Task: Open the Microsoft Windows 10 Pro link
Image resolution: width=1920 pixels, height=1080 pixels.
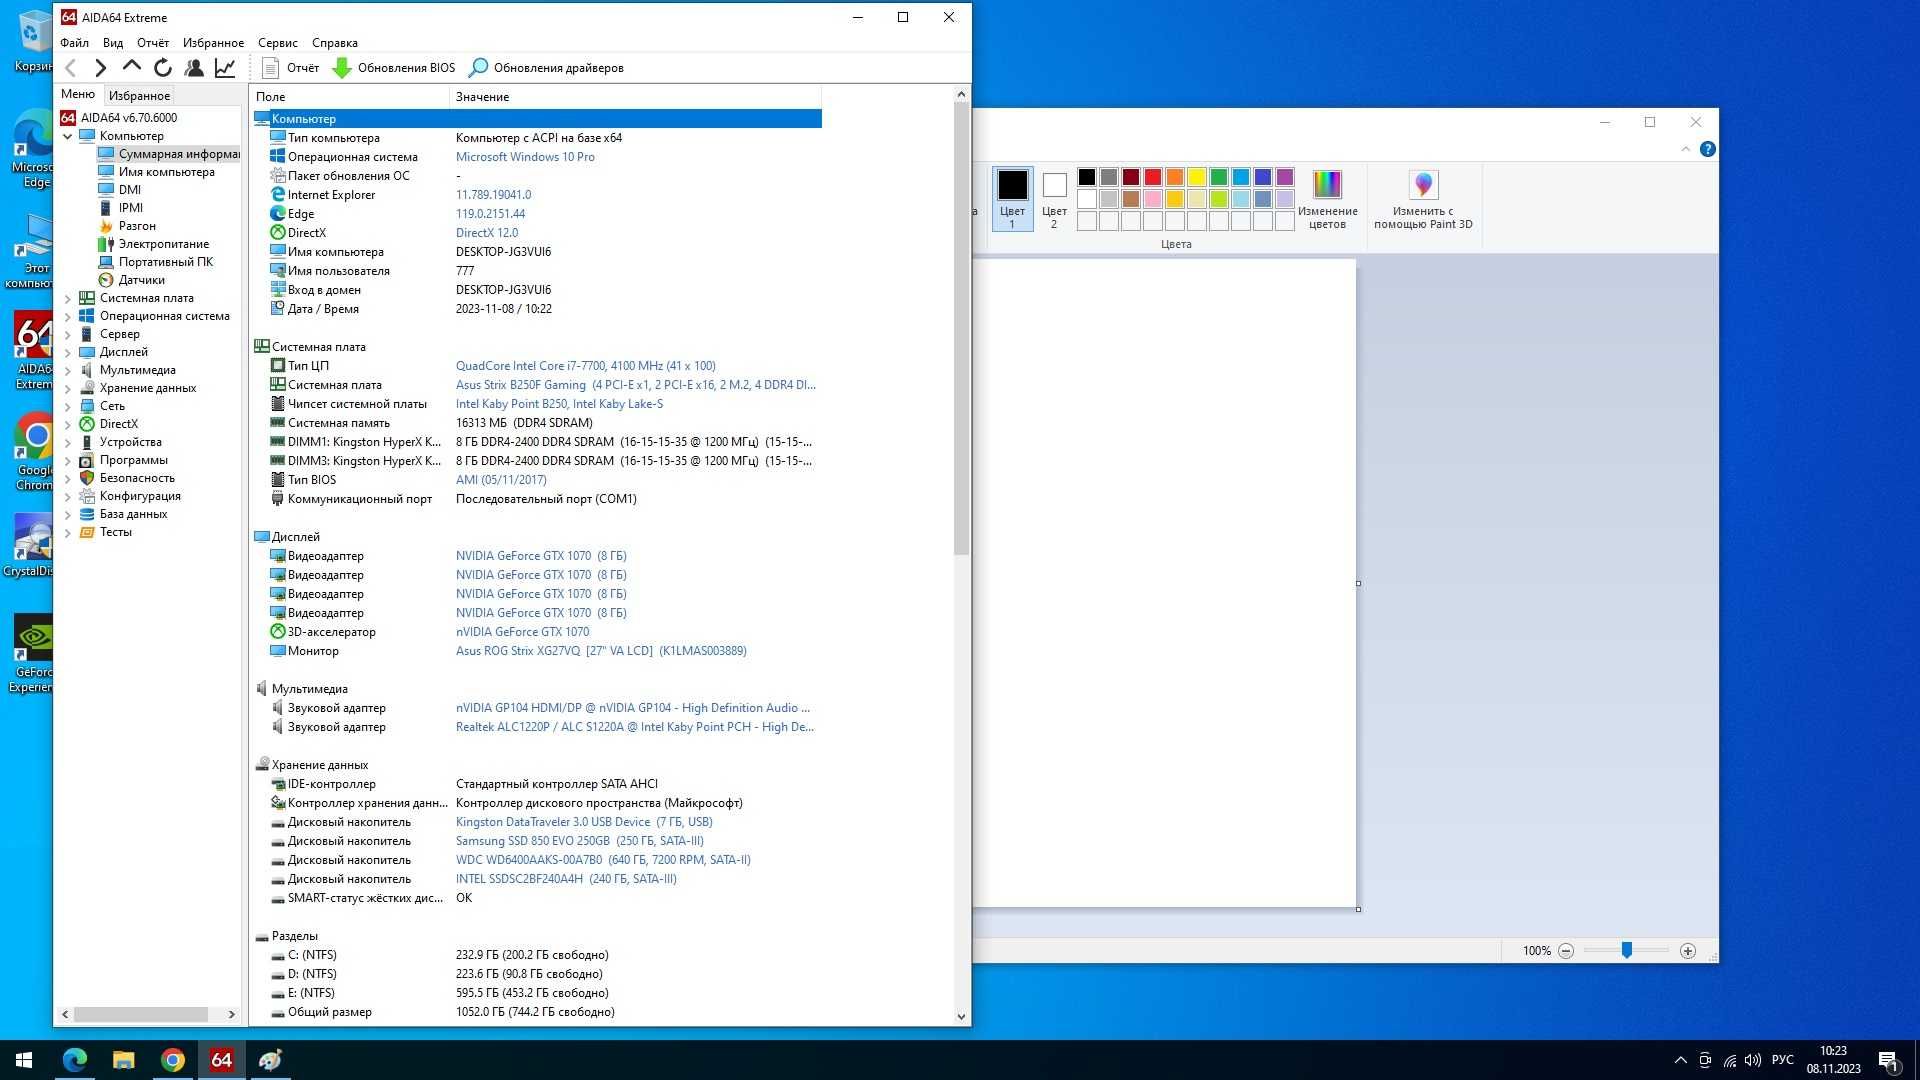Action: coord(525,157)
